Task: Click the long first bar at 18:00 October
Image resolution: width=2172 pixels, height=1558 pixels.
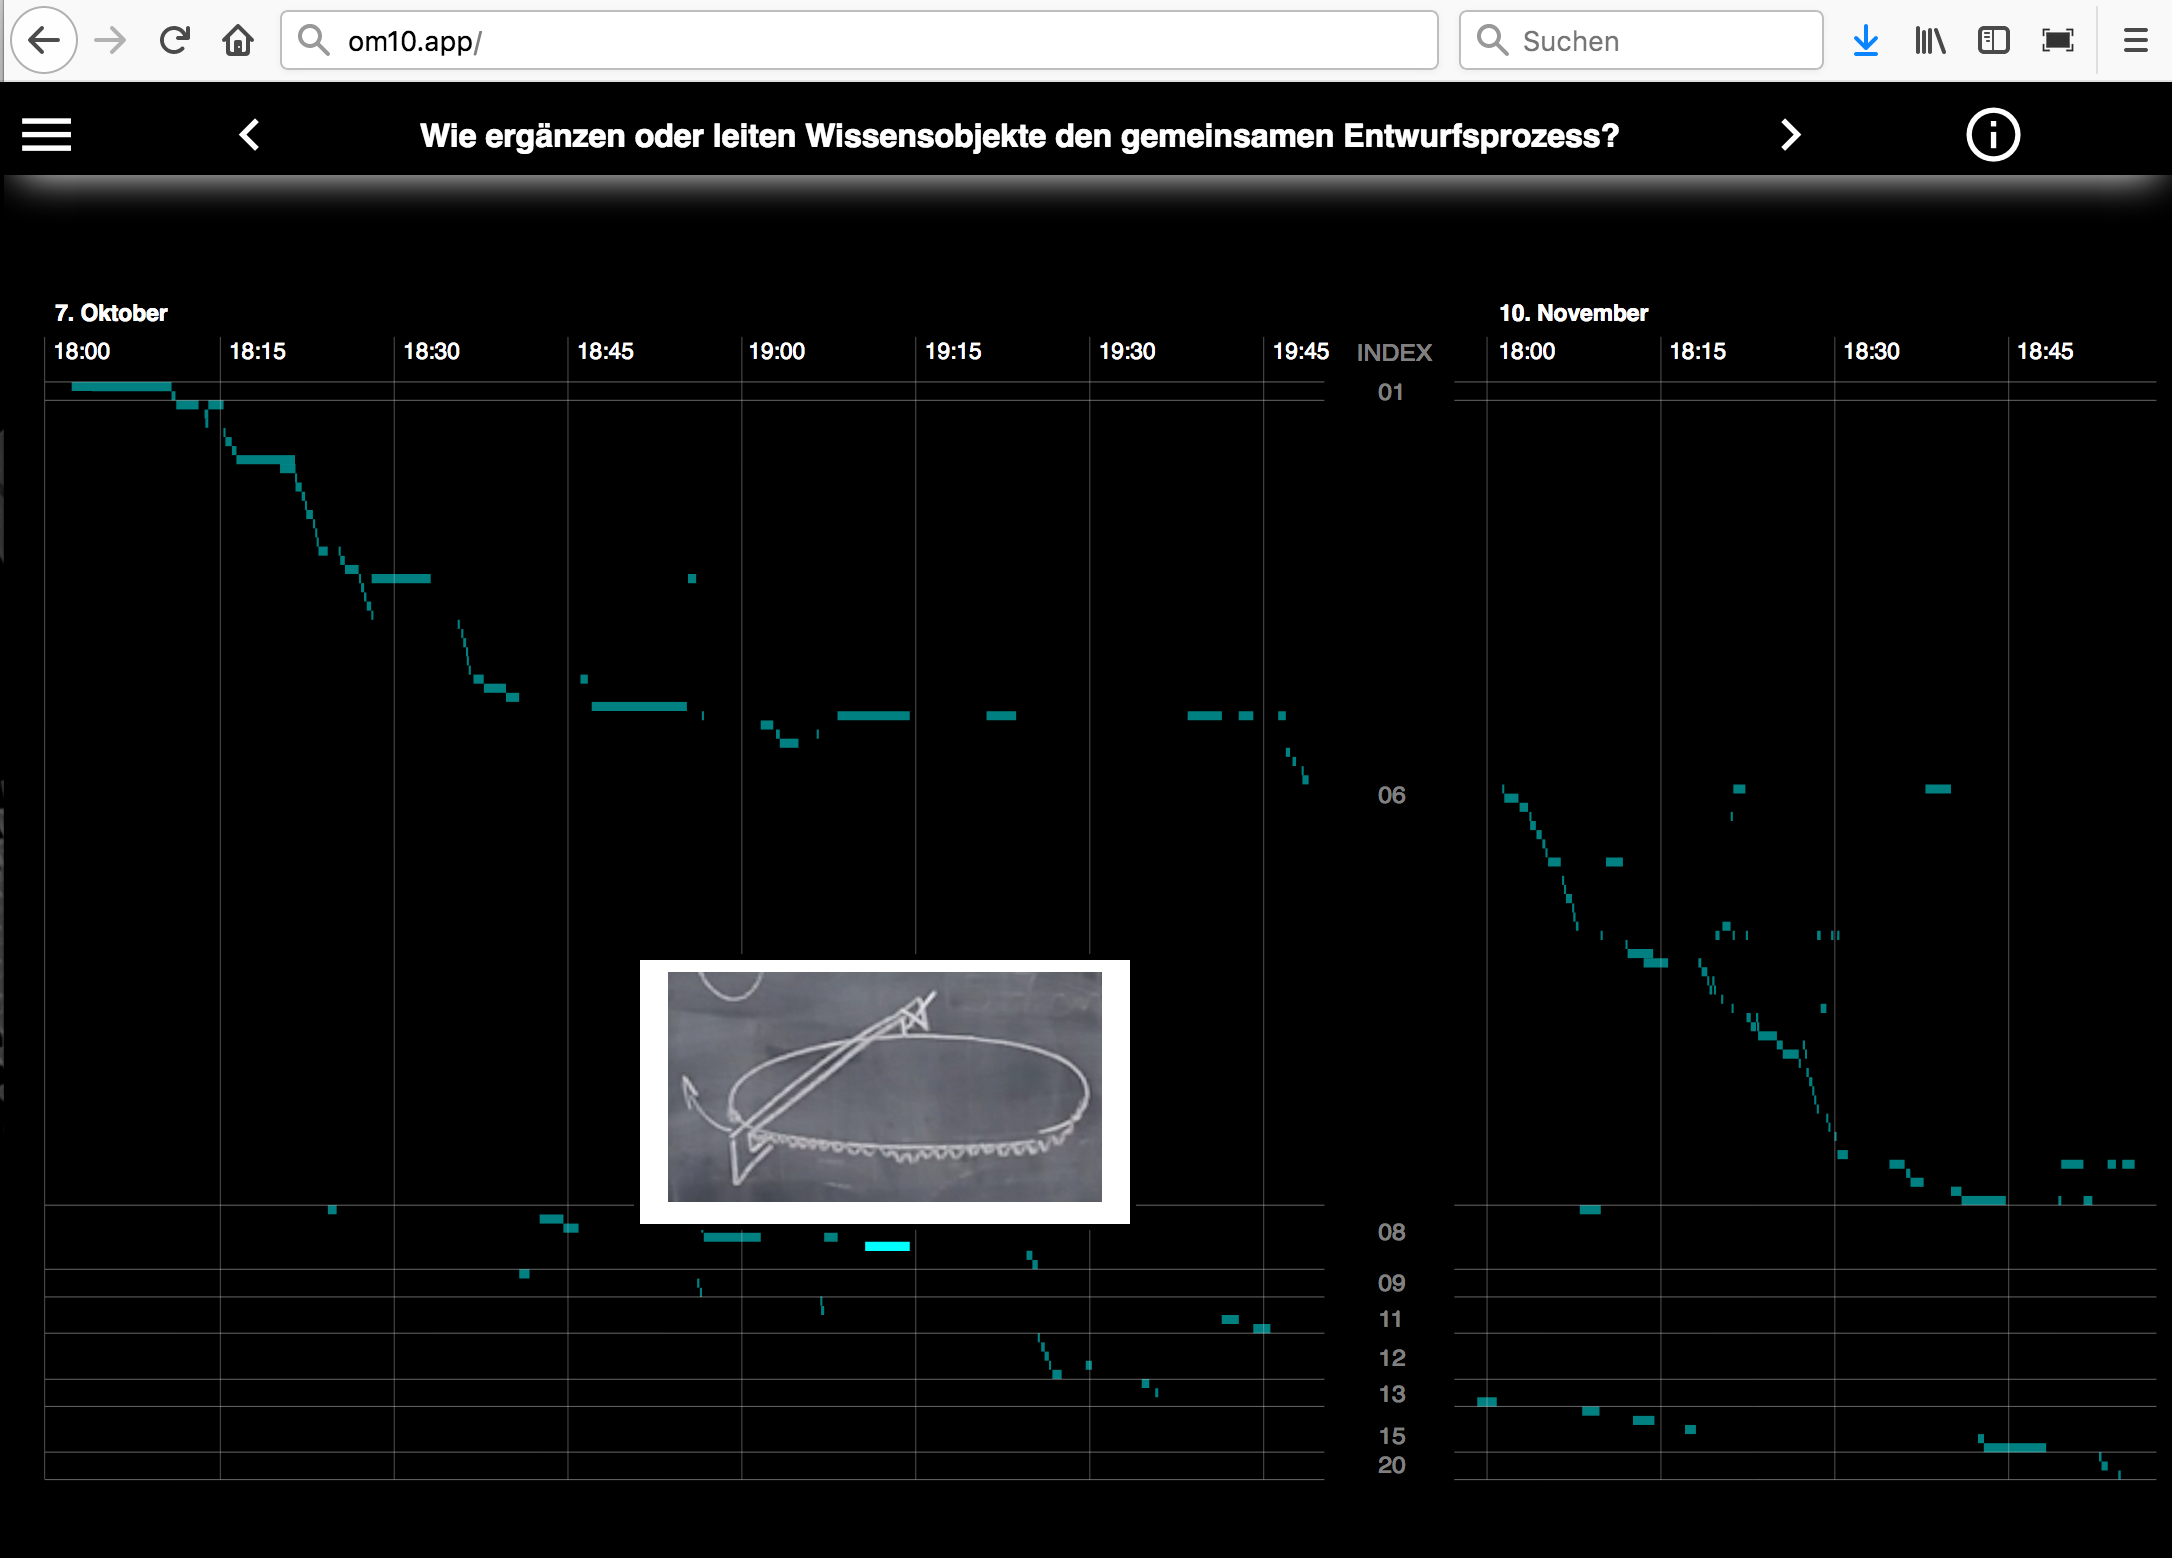Action: point(121,386)
